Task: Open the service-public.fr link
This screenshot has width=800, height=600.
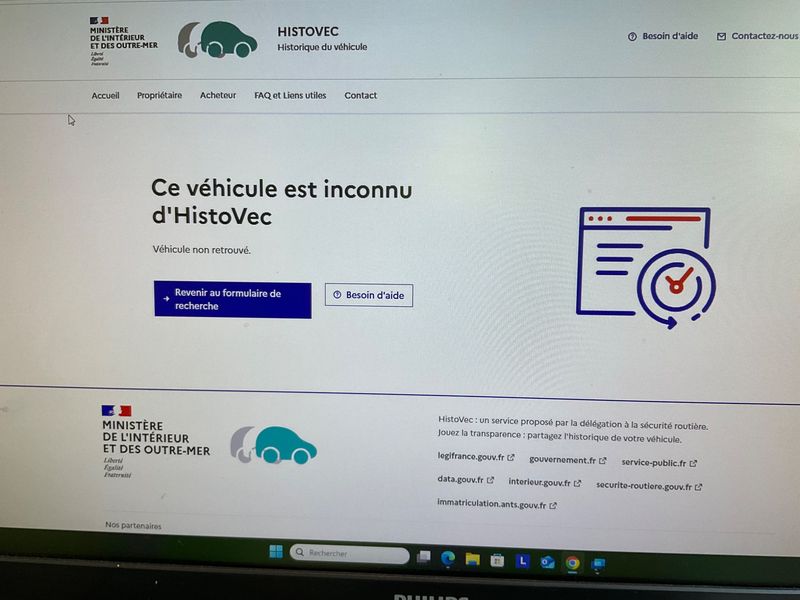Action: coord(659,463)
